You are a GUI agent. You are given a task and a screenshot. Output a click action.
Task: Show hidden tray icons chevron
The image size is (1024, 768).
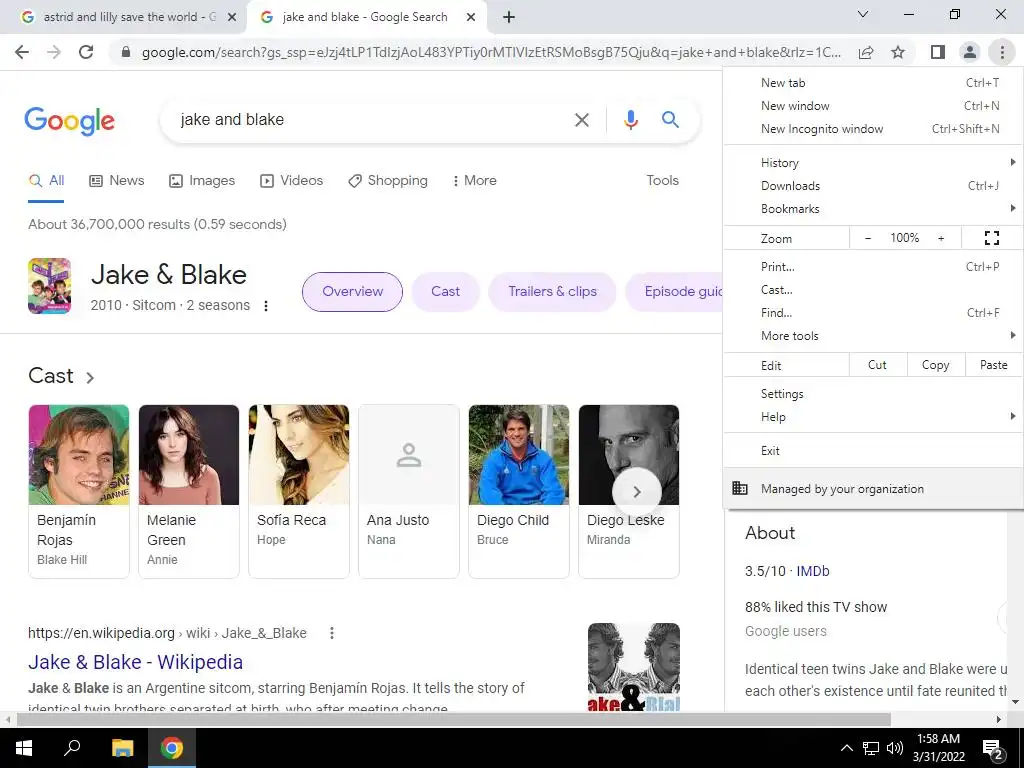coord(846,748)
